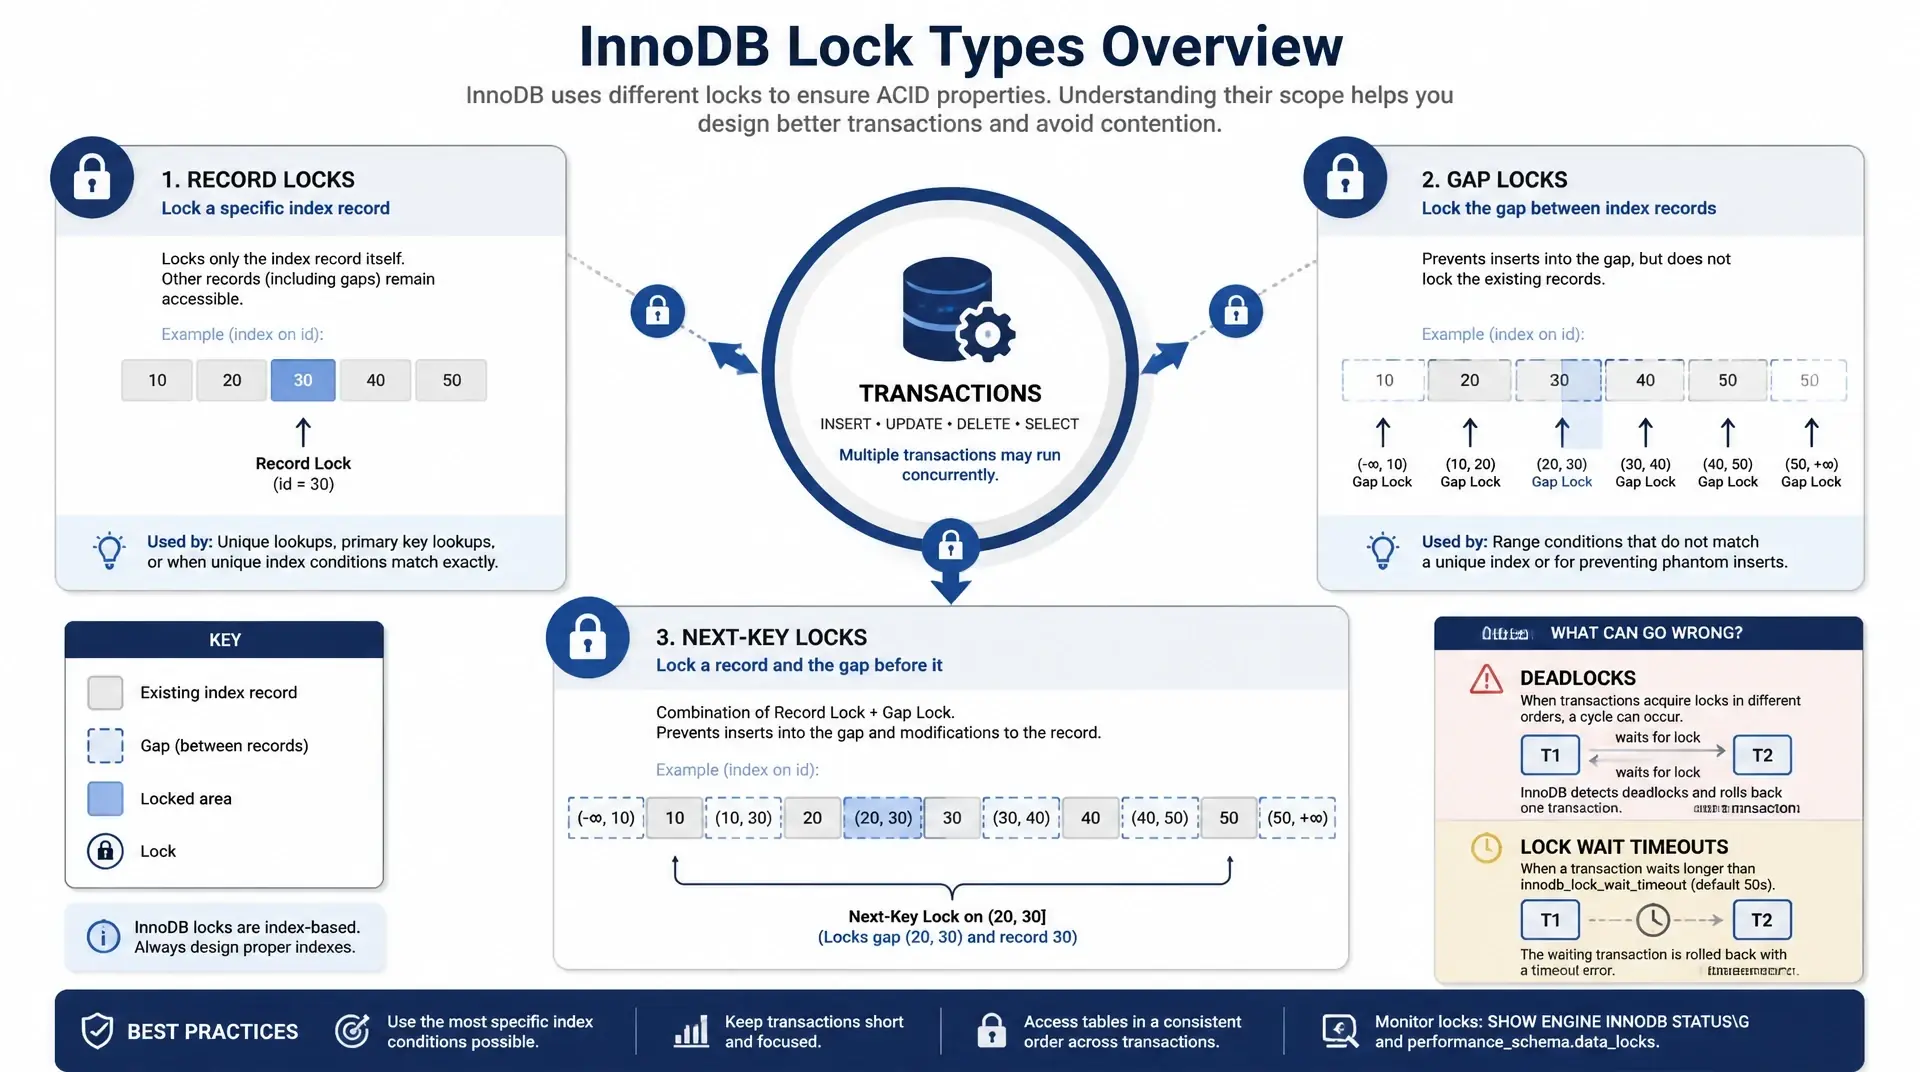Click the Record Lock (id = 30) caption
1920x1072 pixels.
coord(303,473)
